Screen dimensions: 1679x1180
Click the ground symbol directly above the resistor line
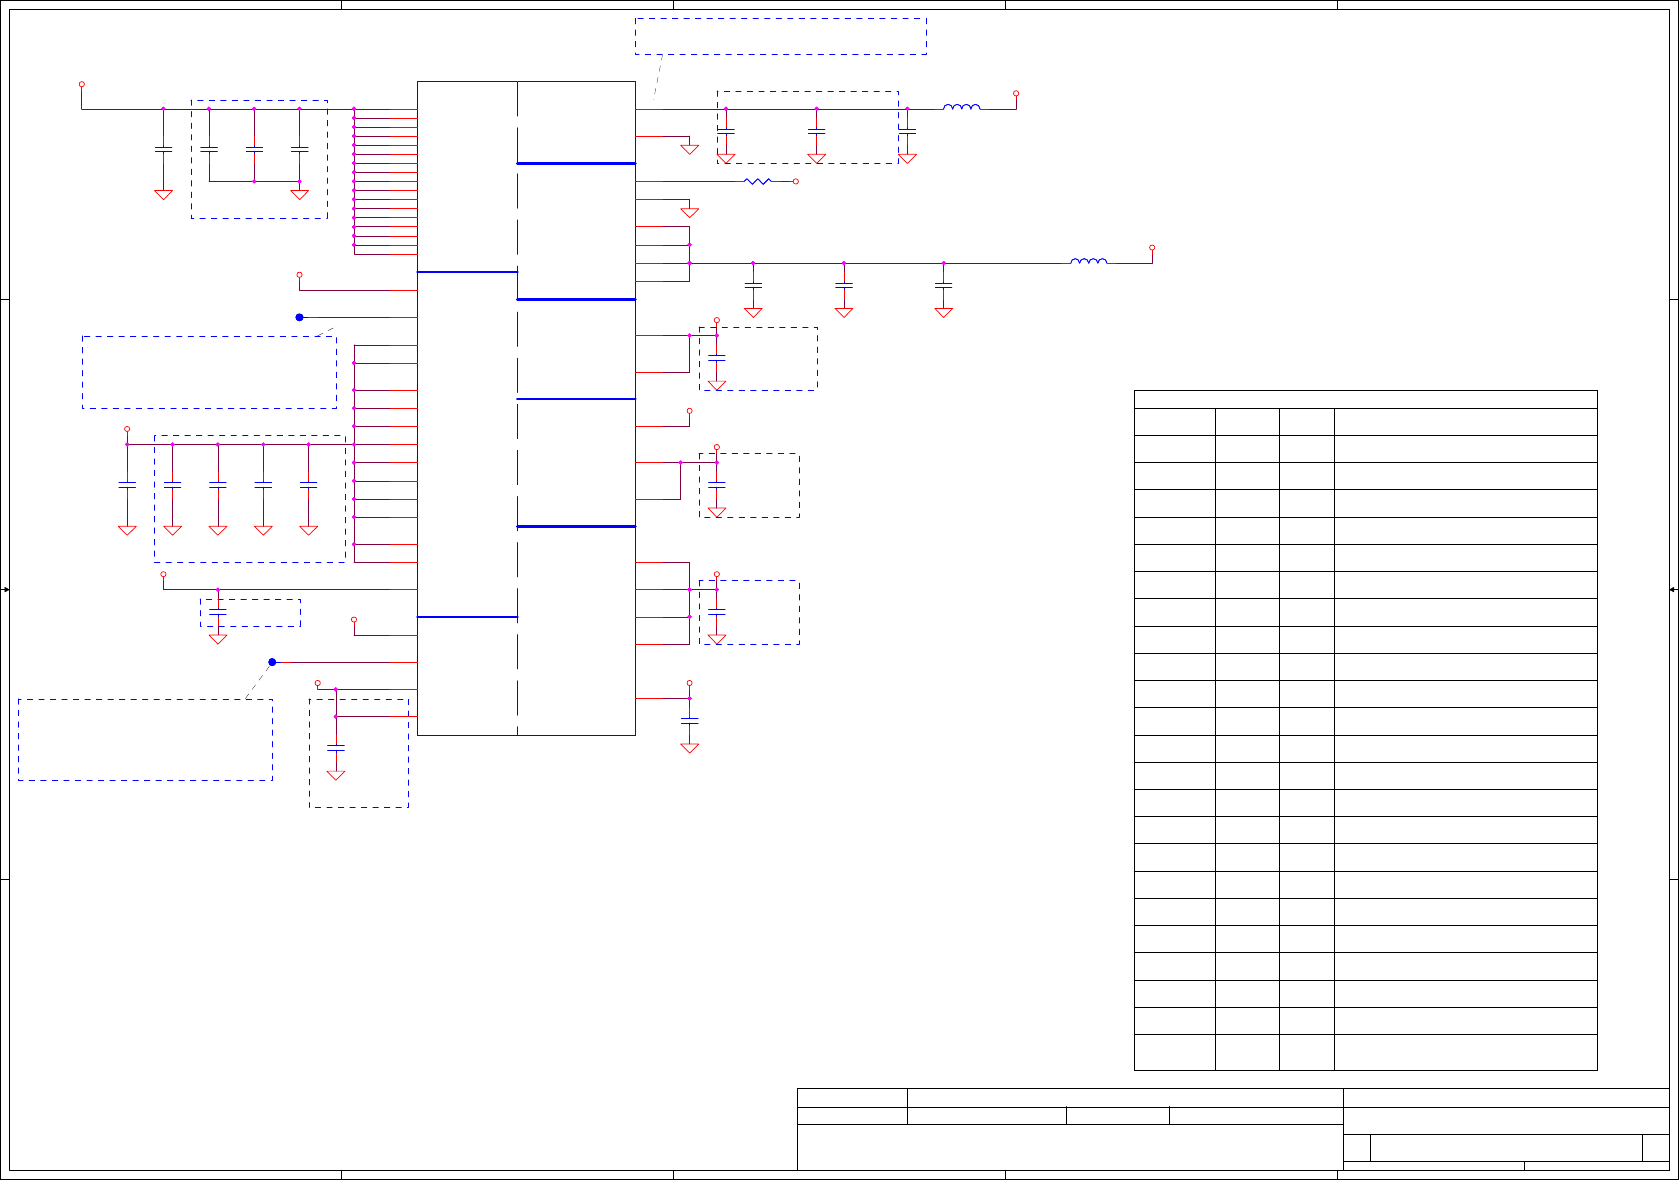point(689,149)
